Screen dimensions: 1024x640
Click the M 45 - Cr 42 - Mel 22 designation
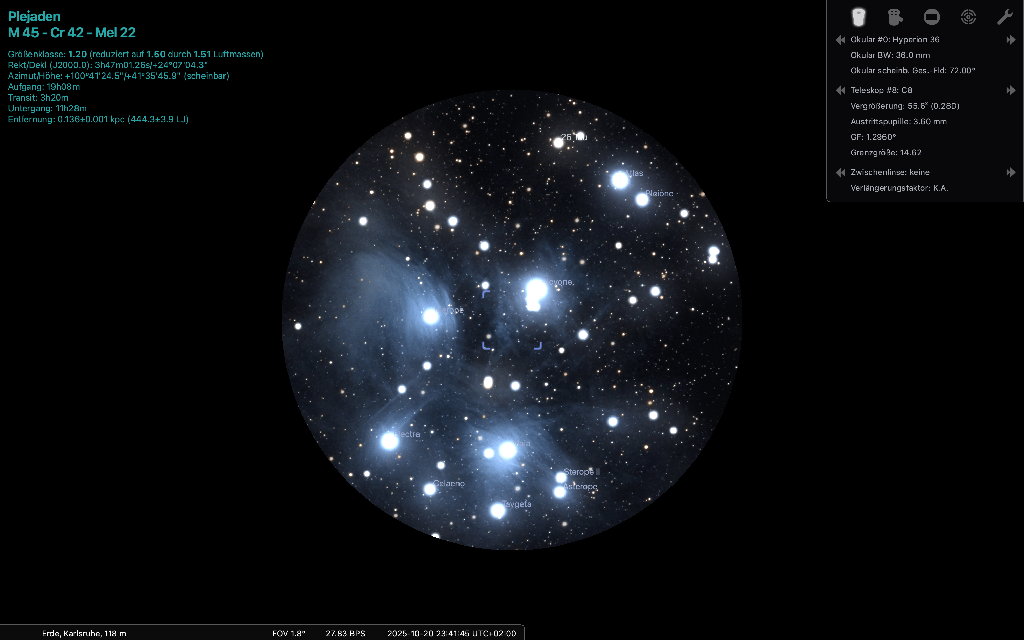click(72, 33)
